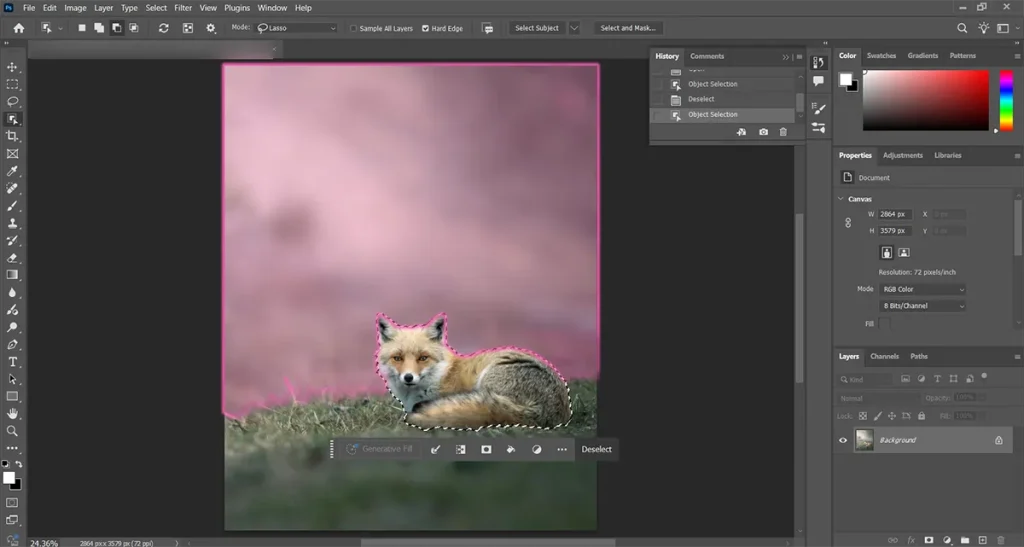This screenshot has width=1024, height=547.
Task: Select the History Brush tool
Action: coord(12,240)
